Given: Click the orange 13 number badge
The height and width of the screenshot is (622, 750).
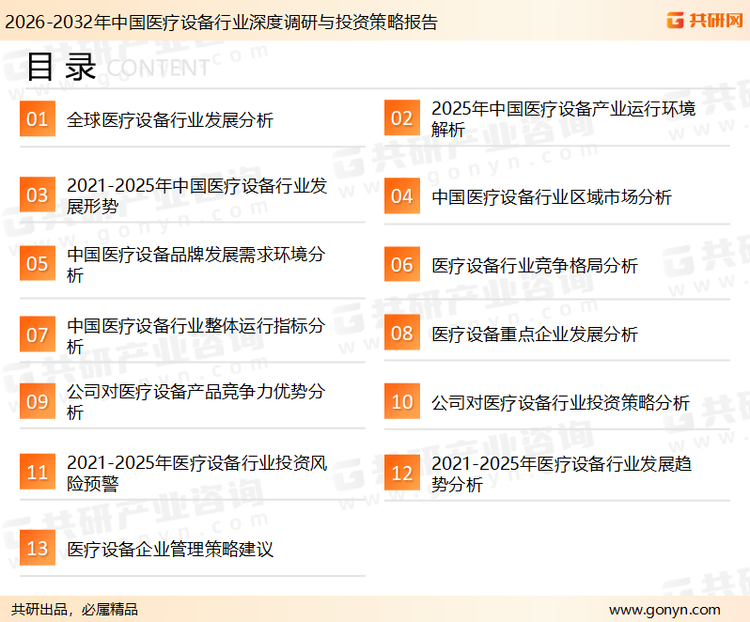Looking at the screenshot, I should (x=37, y=547).
